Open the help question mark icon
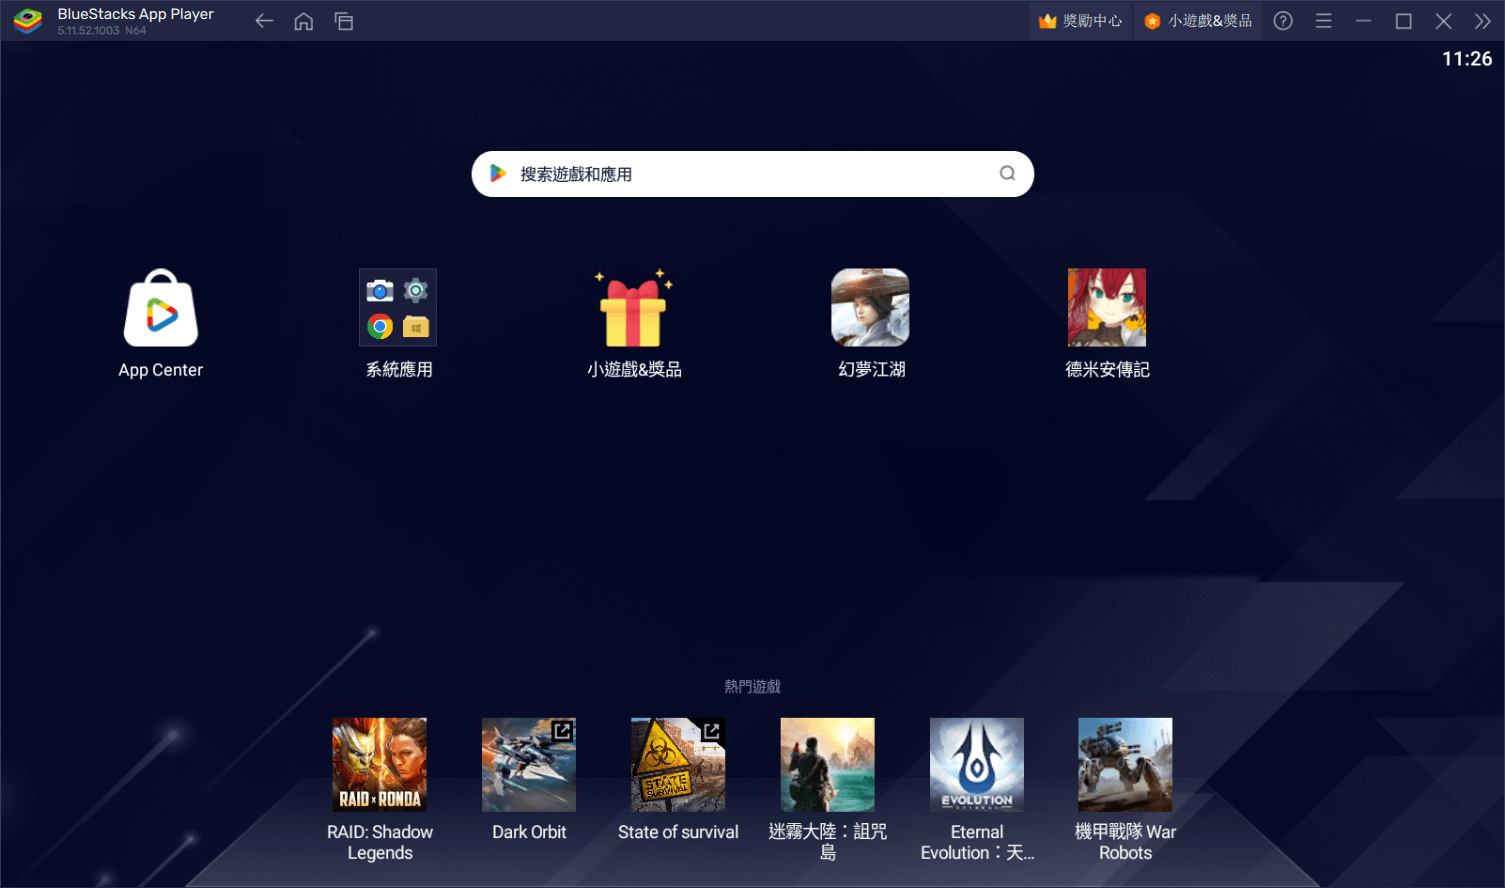 pos(1283,21)
